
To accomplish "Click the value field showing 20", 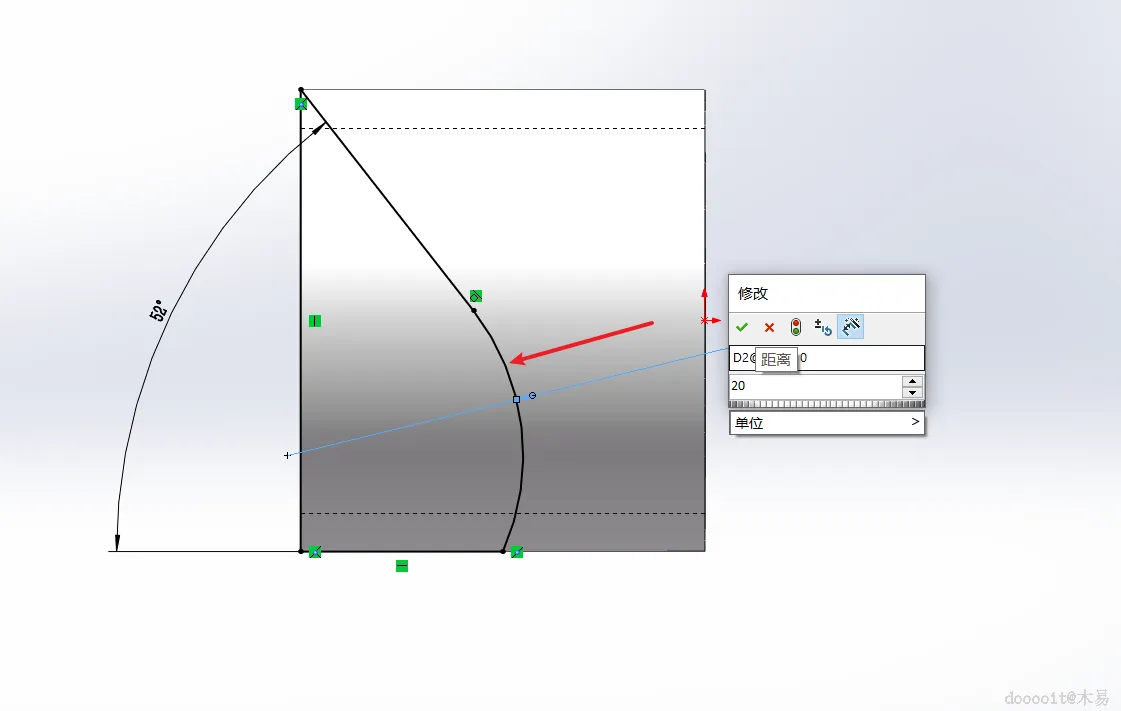I will 815,386.
